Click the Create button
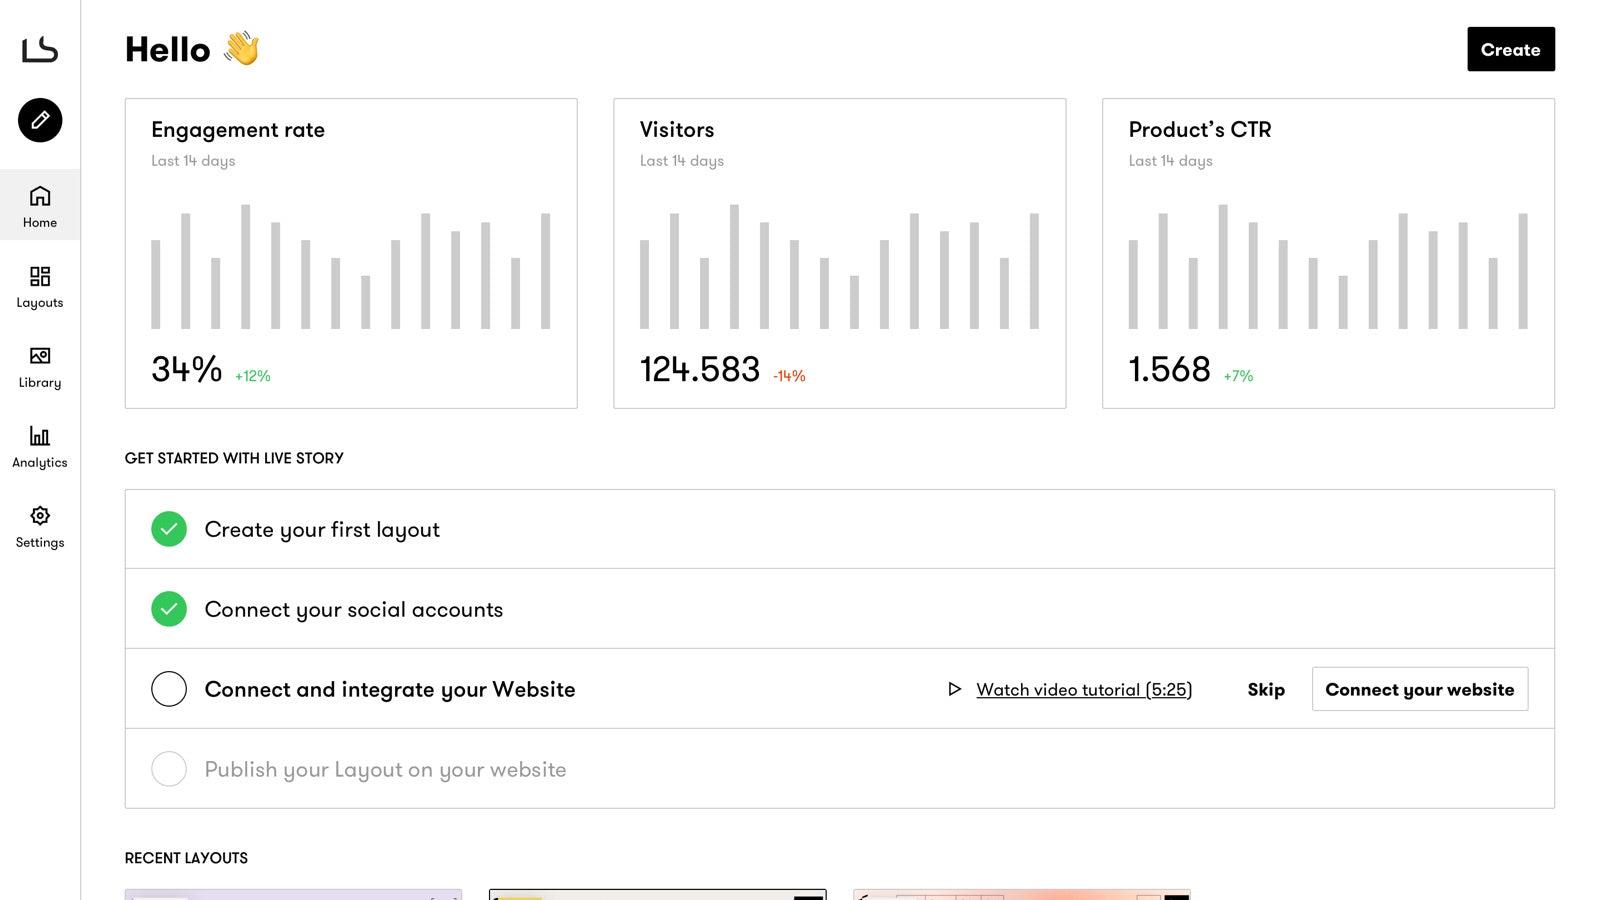Image resolution: width=1600 pixels, height=900 pixels. pyautogui.click(x=1510, y=49)
